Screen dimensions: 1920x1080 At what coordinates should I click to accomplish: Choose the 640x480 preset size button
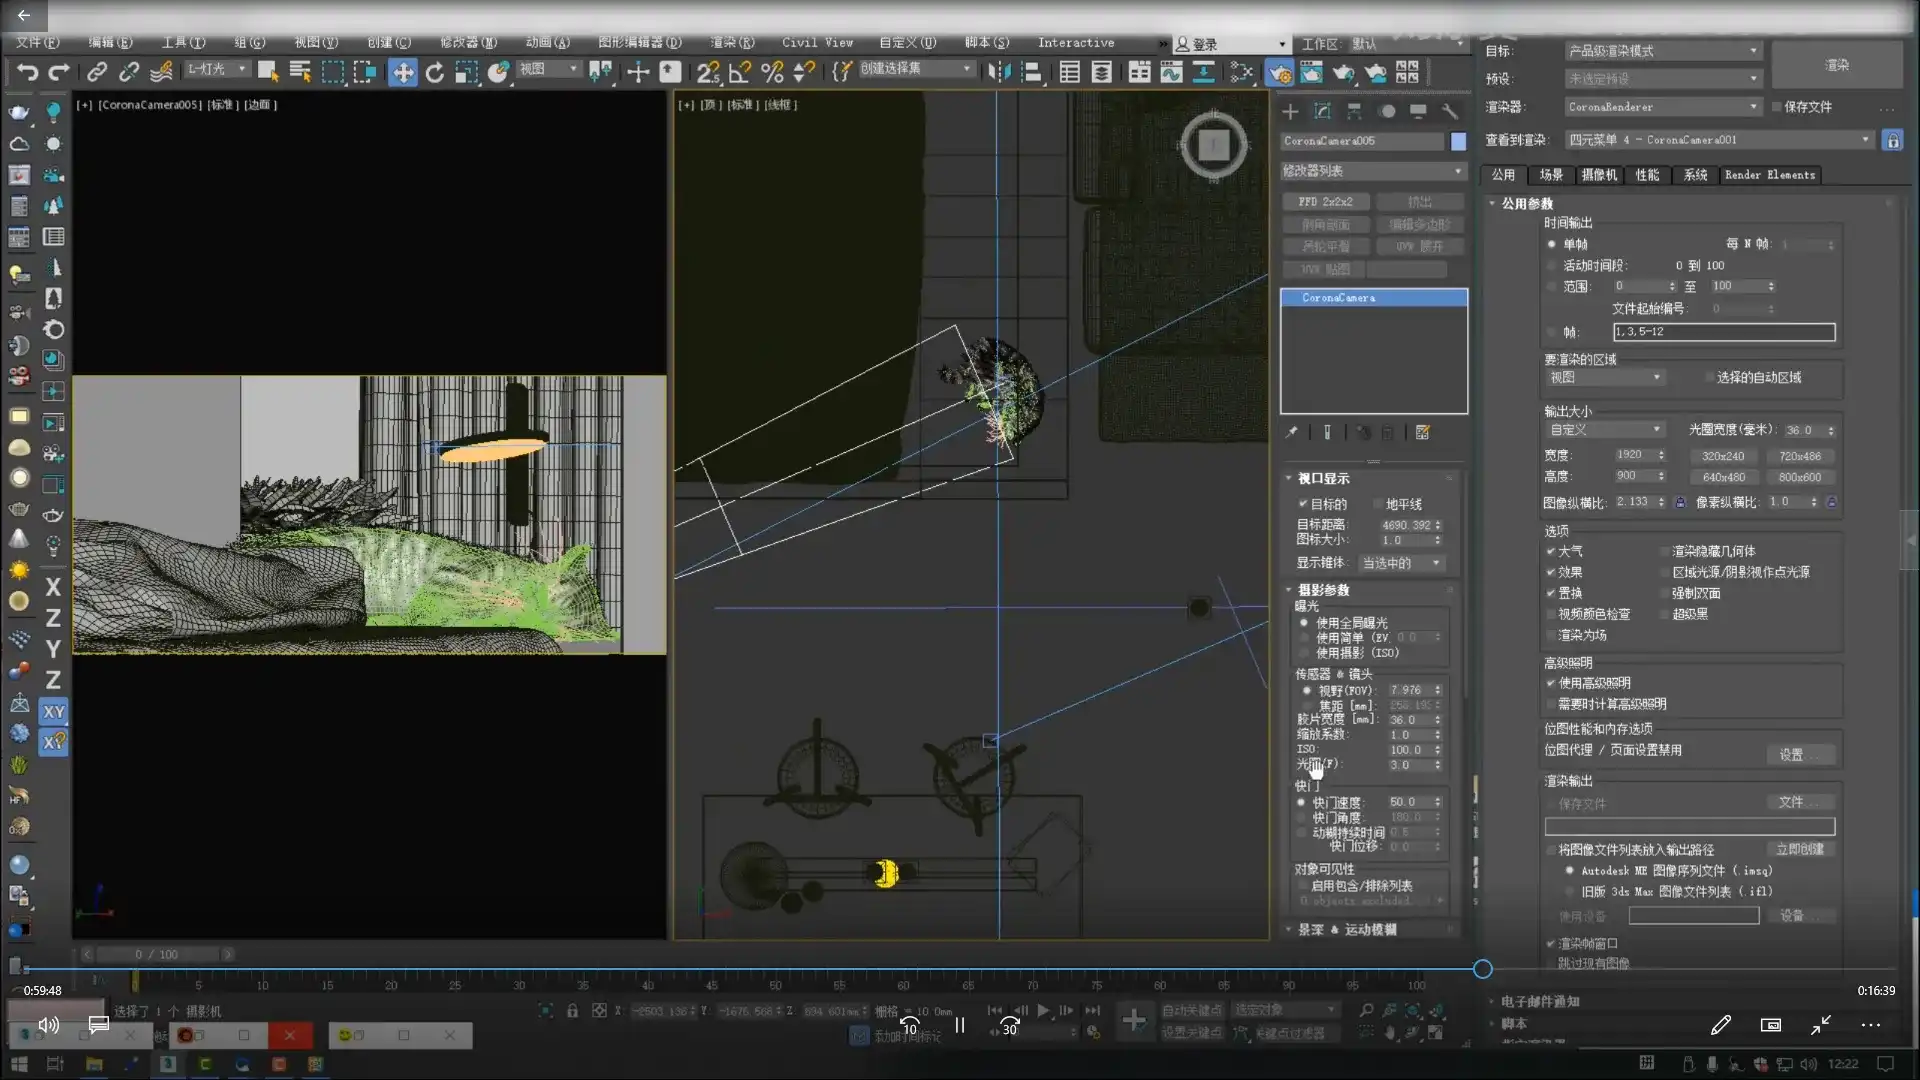pos(1723,477)
